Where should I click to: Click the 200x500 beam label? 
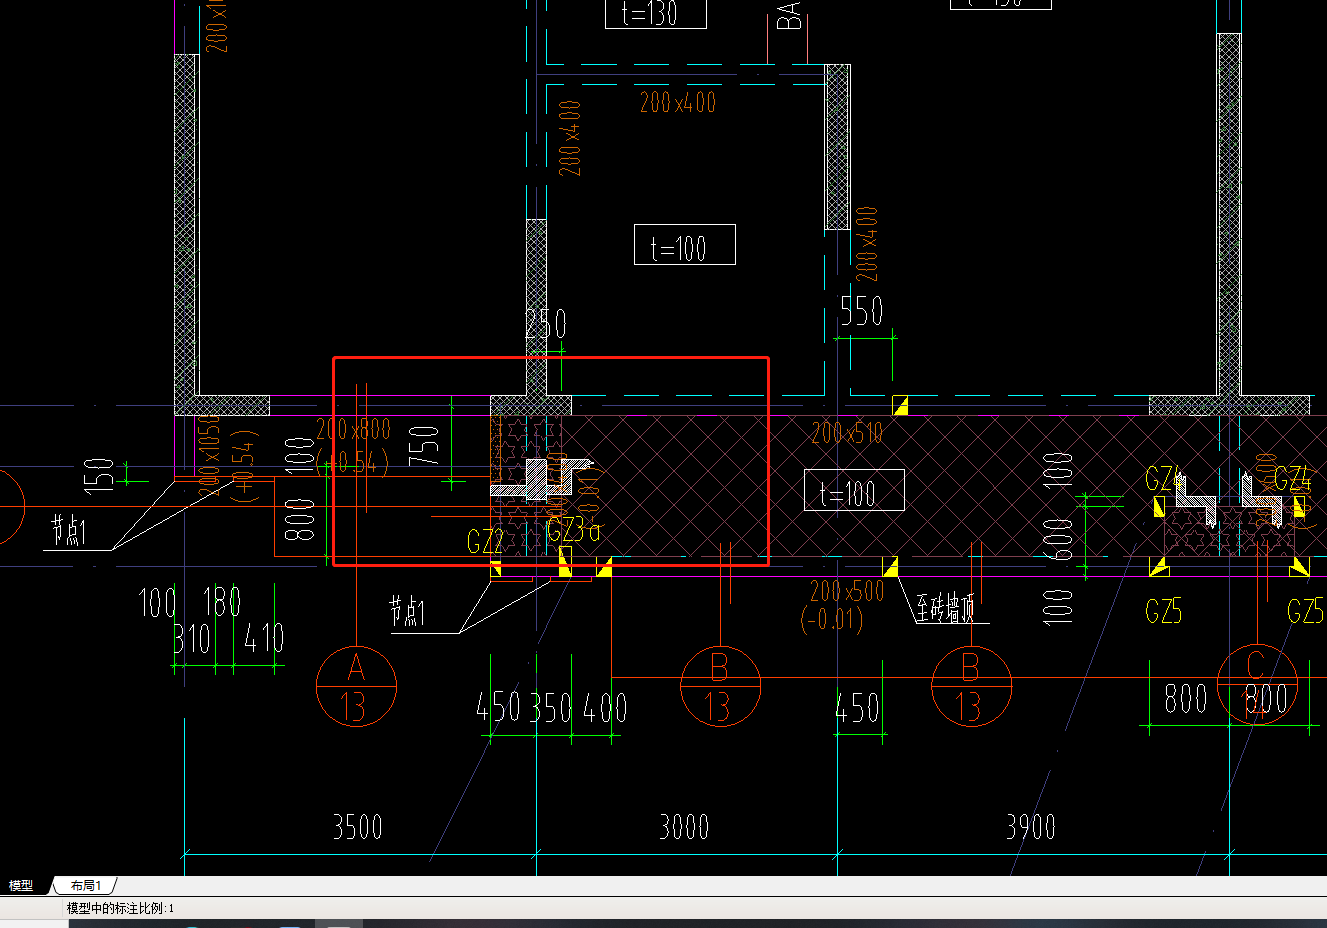coord(847,591)
